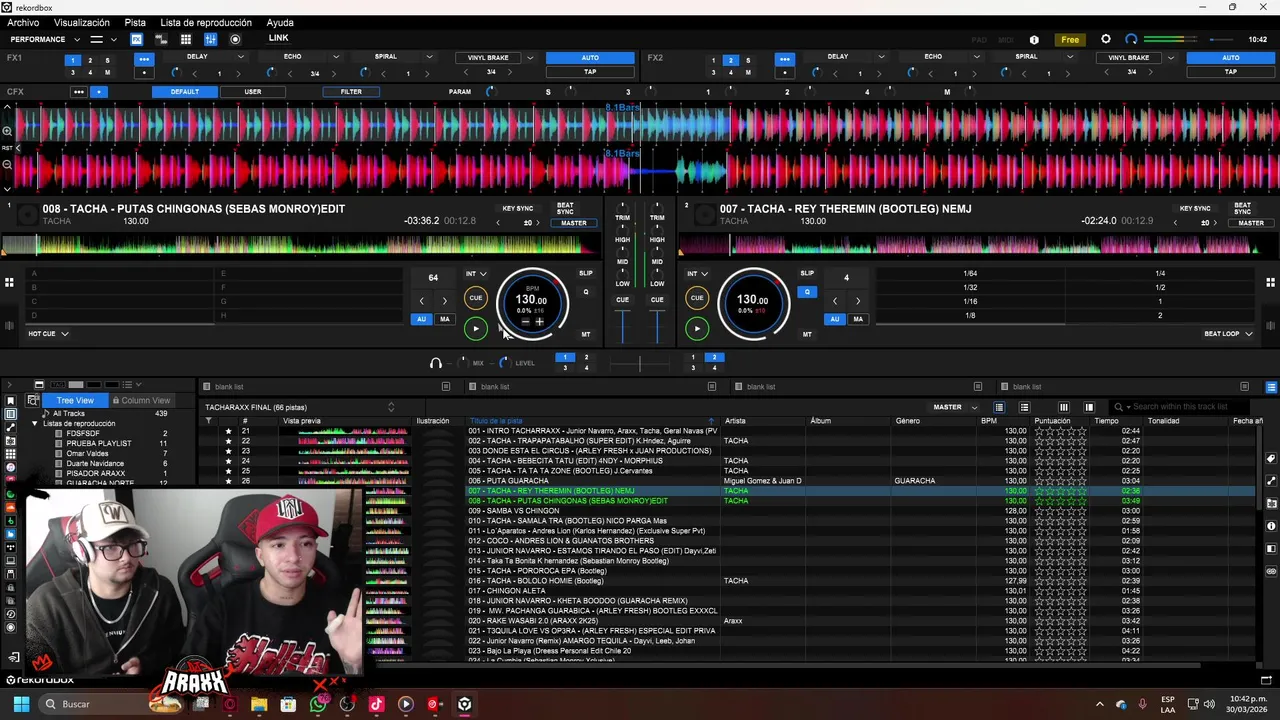Click FX1 three-dots options button
Image resolution: width=1280 pixels, height=720 pixels.
(144, 59)
